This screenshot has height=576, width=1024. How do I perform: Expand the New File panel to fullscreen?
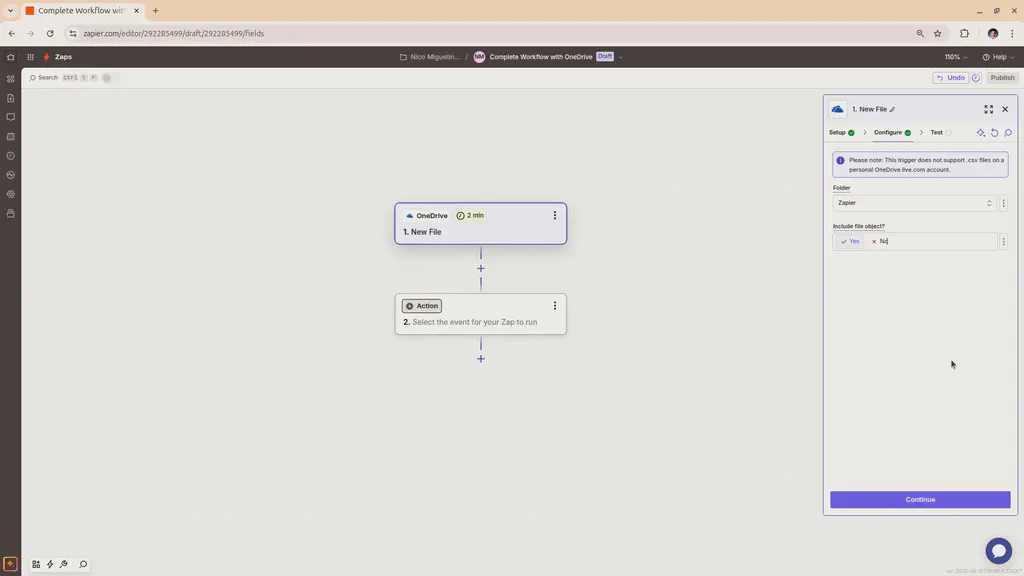(x=989, y=109)
